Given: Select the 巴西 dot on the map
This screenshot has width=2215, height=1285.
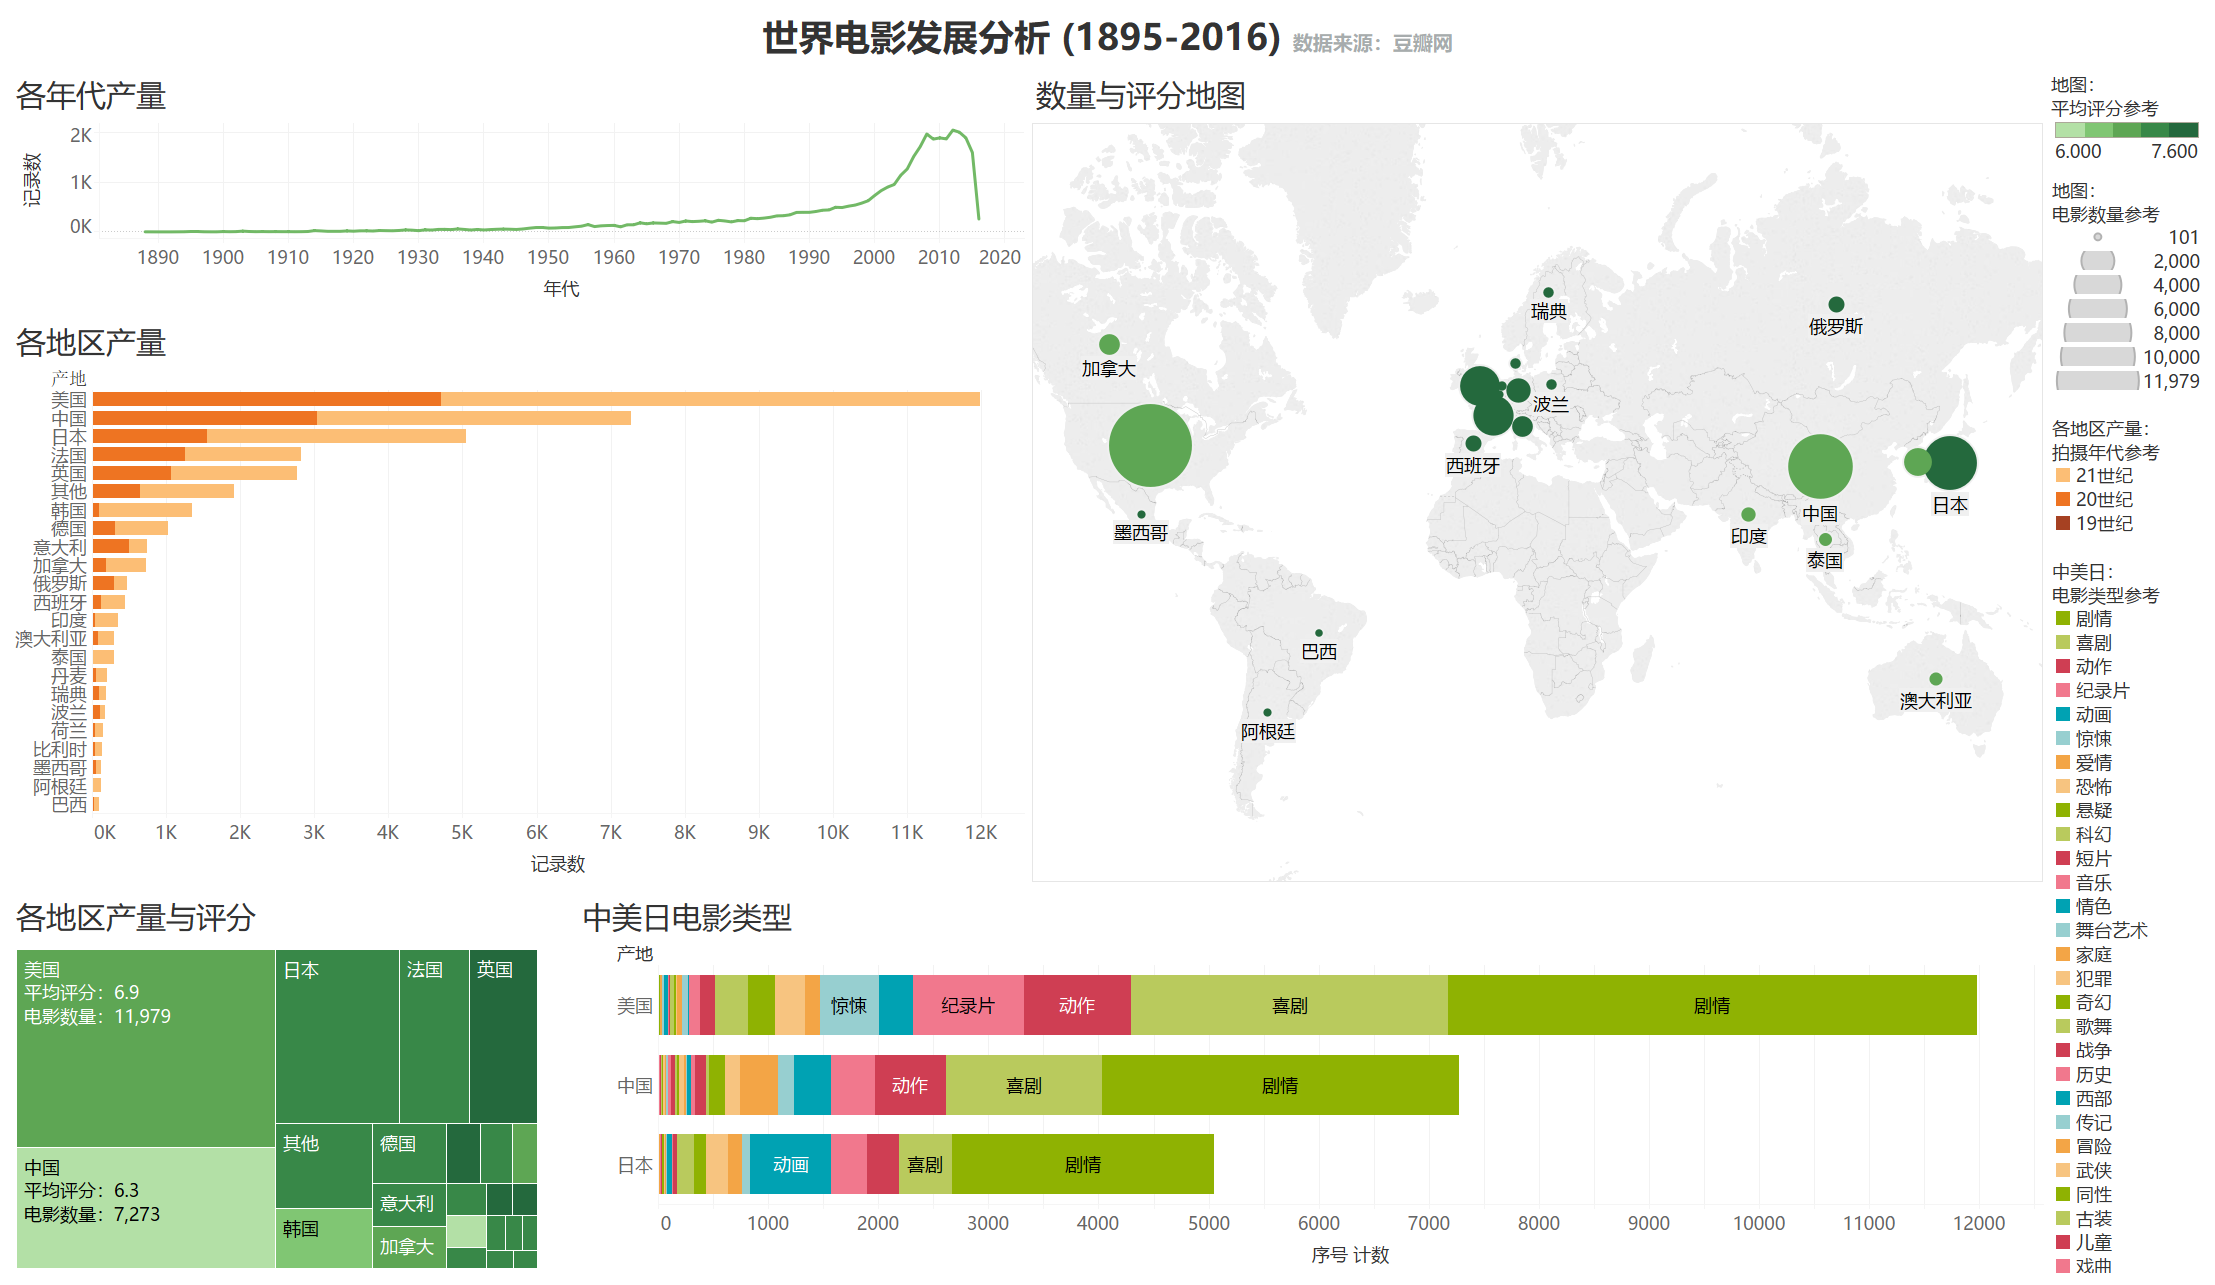Looking at the screenshot, I should [1319, 633].
